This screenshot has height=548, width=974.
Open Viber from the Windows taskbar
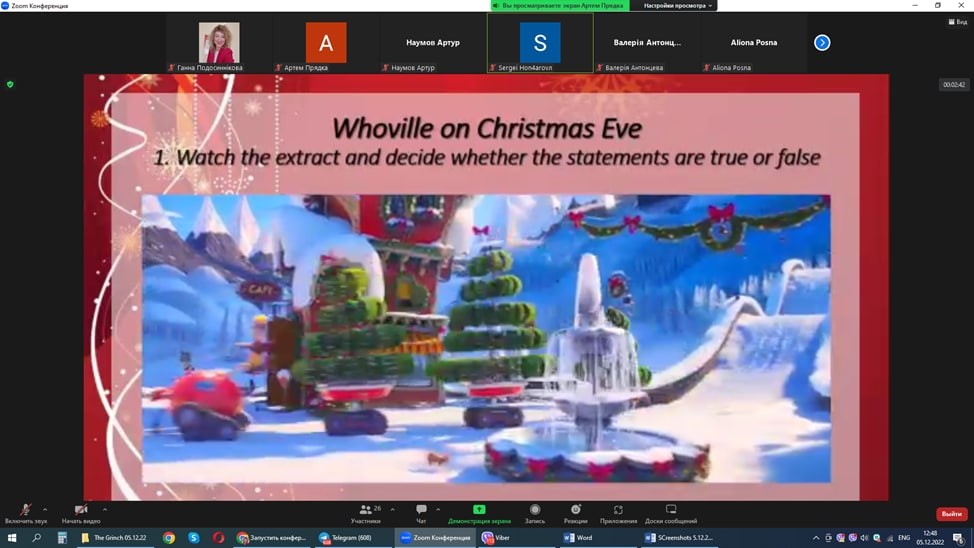496,538
